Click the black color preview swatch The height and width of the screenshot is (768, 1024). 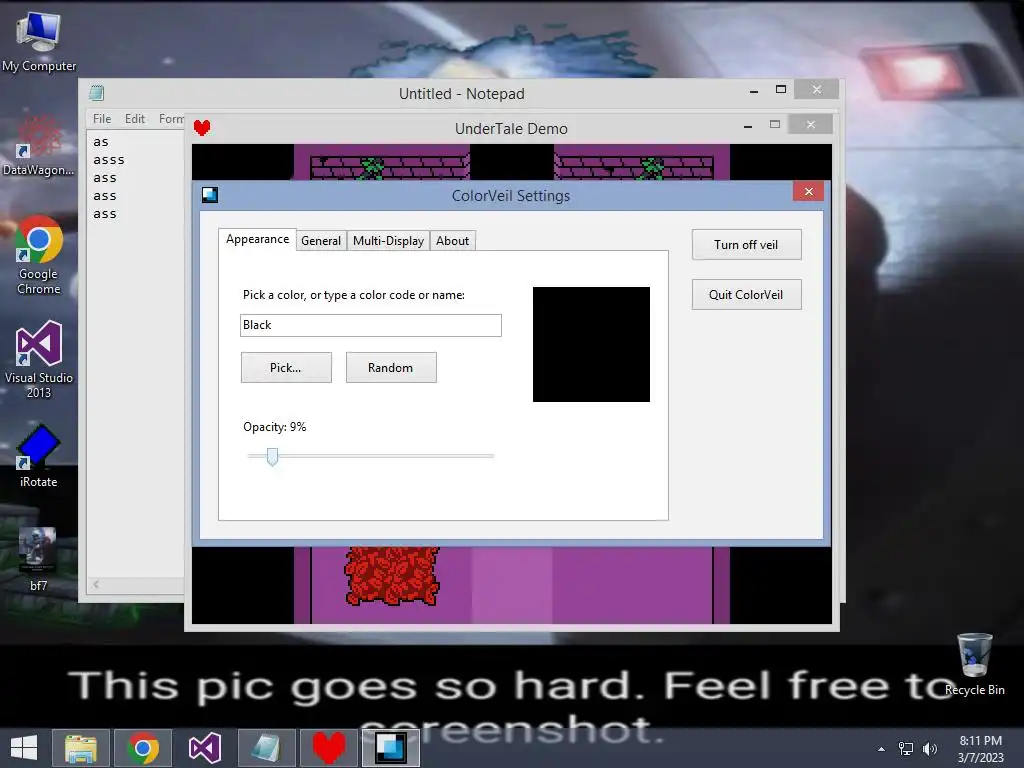pyautogui.click(x=591, y=344)
